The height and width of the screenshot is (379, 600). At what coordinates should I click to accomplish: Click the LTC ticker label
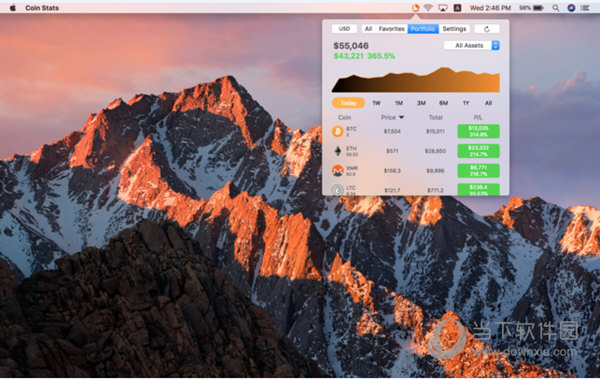pos(351,188)
